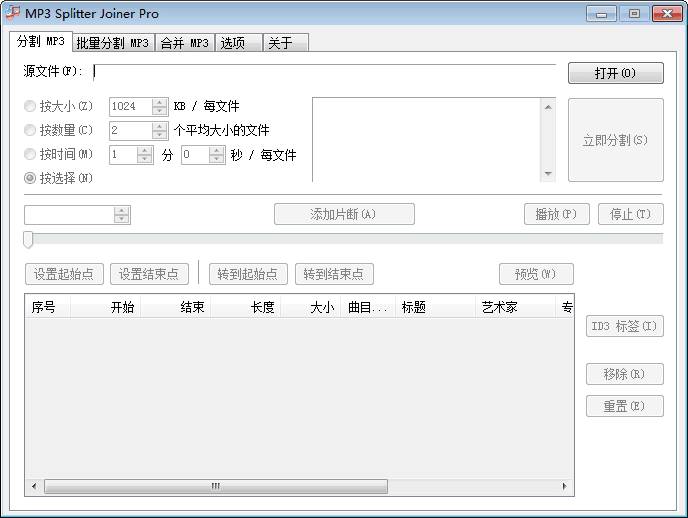Decrease the time position spinner
This screenshot has width=688, height=518.
click(x=122, y=219)
